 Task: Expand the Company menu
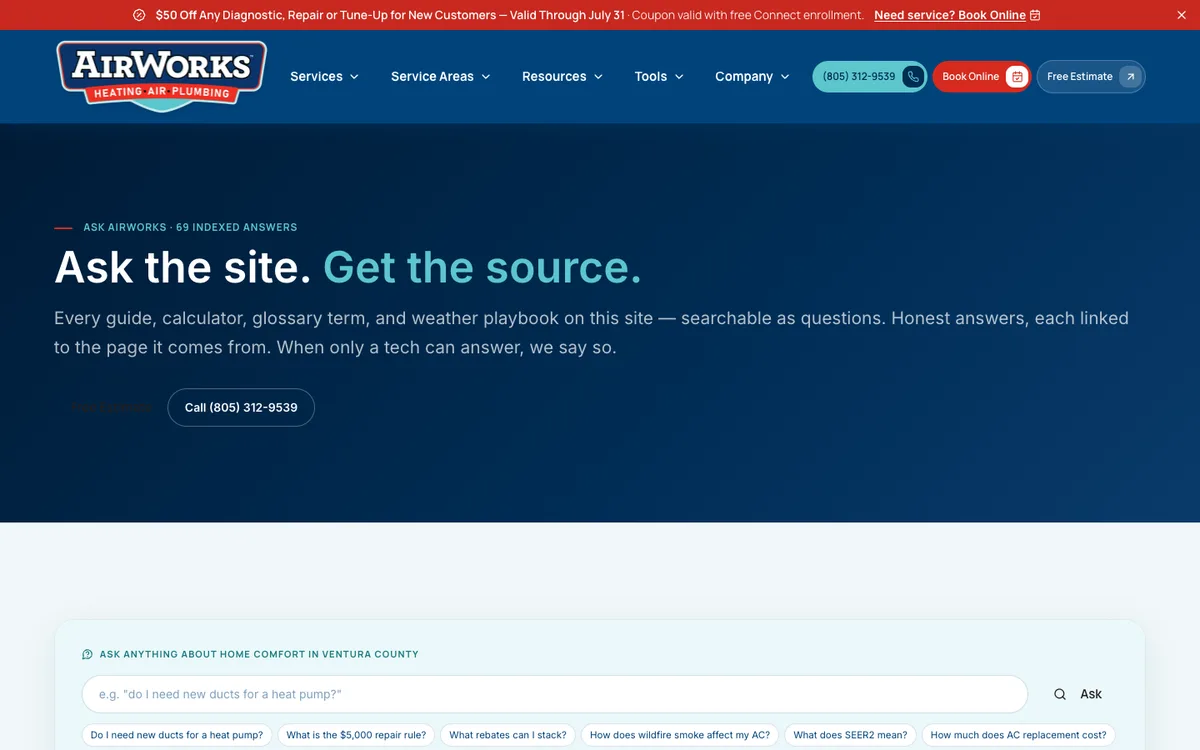pos(752,76)
